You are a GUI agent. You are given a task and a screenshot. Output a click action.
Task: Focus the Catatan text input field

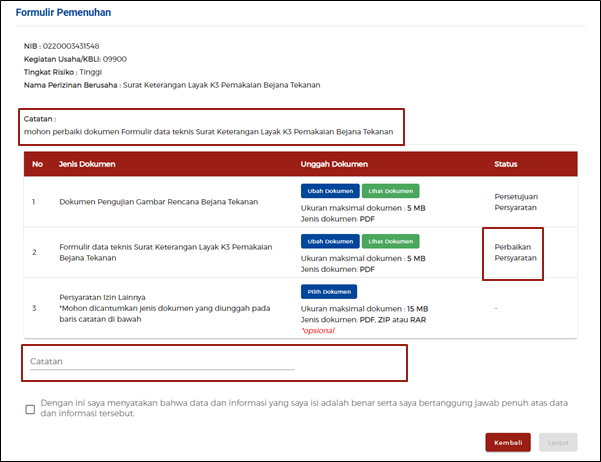(162, 362)
